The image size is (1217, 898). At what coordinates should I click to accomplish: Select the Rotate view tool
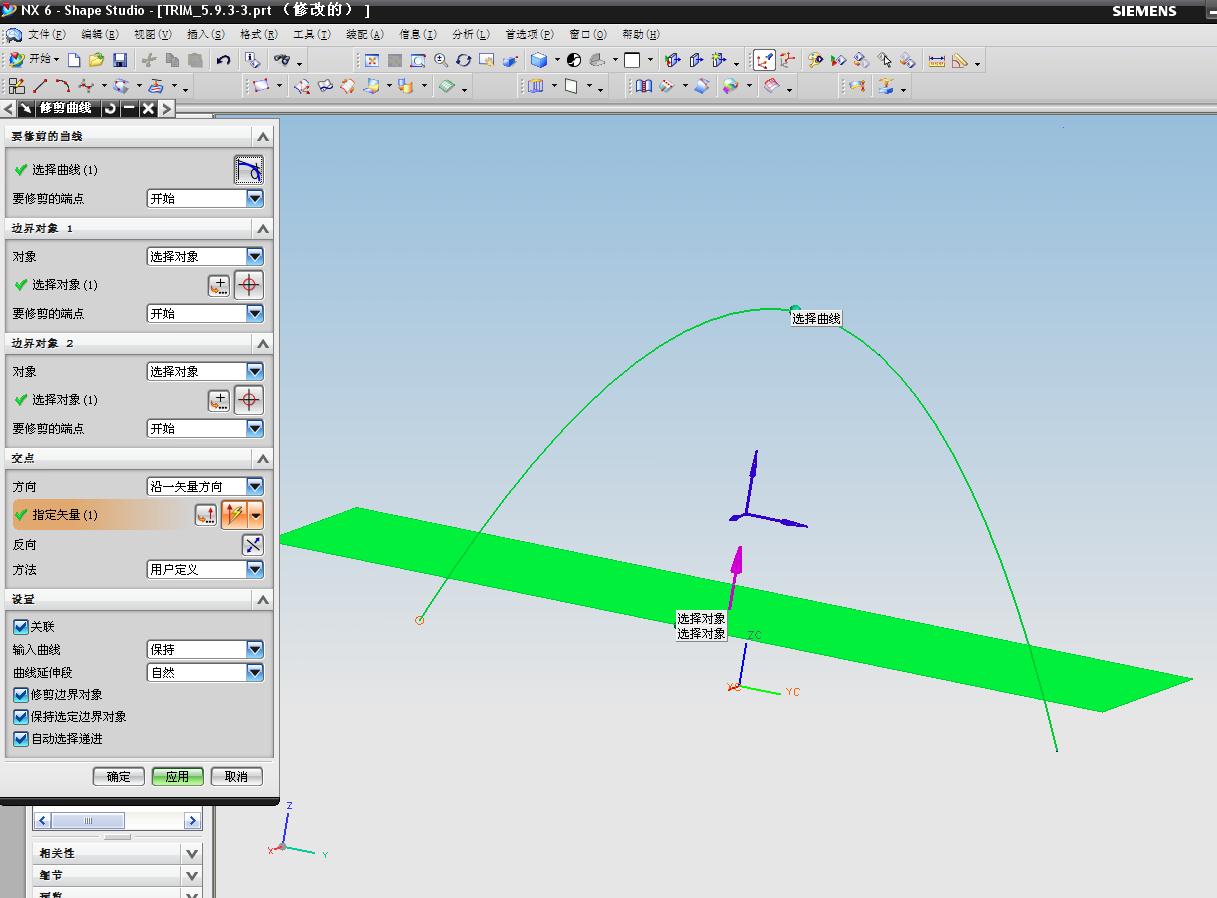pyautogui.click(x=464, y=60)
